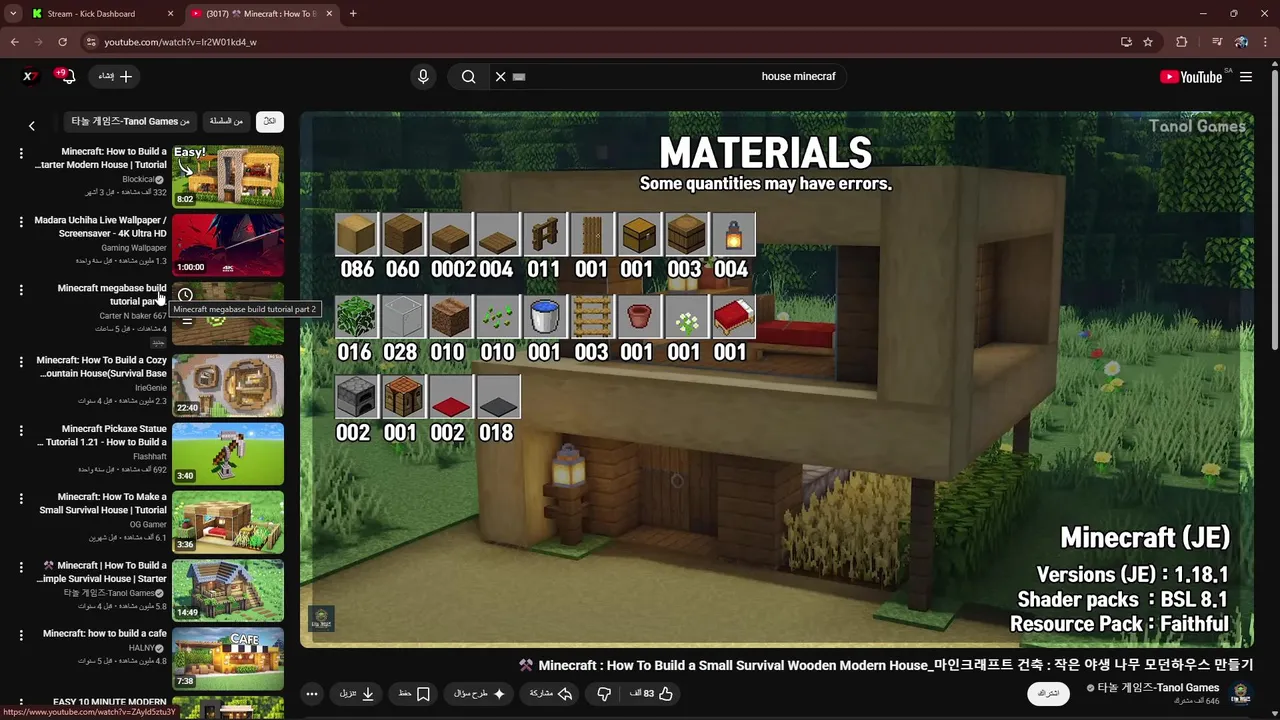1280x720 pixels.
Task: Open 'Minecraft: How To Make a Small Survival House' title
Action: [x=103, y=503]
